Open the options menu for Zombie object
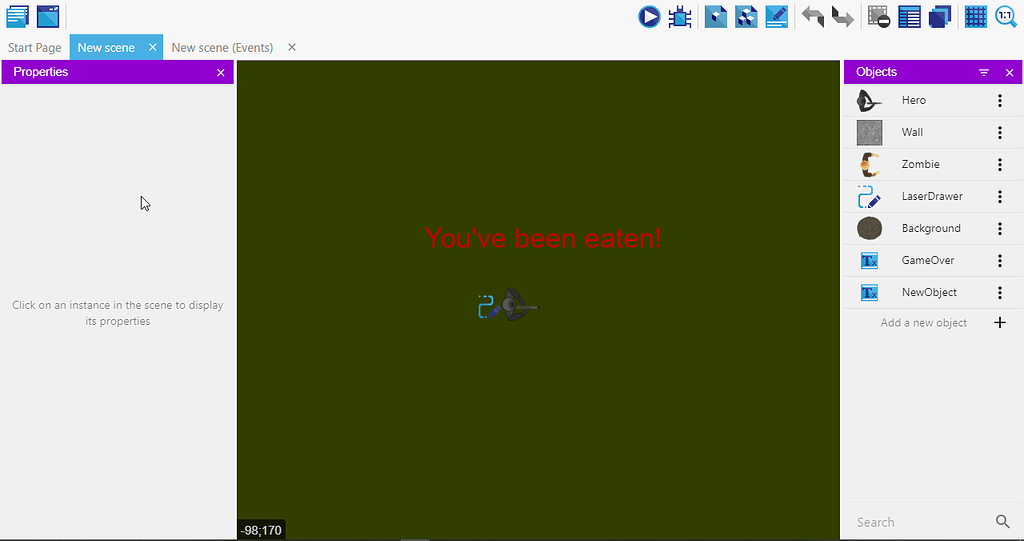Viewport: 1024px width, 541px height. click(x=999, y=165)
